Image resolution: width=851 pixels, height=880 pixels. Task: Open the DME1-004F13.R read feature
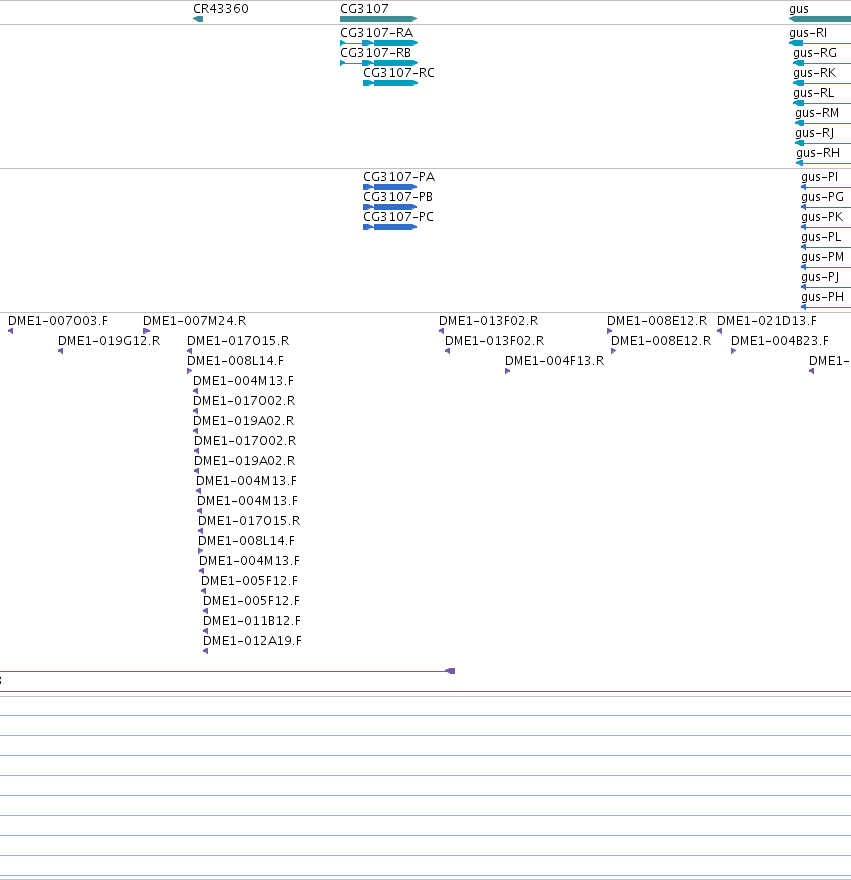pyautogui.click(x=507, y=371)
